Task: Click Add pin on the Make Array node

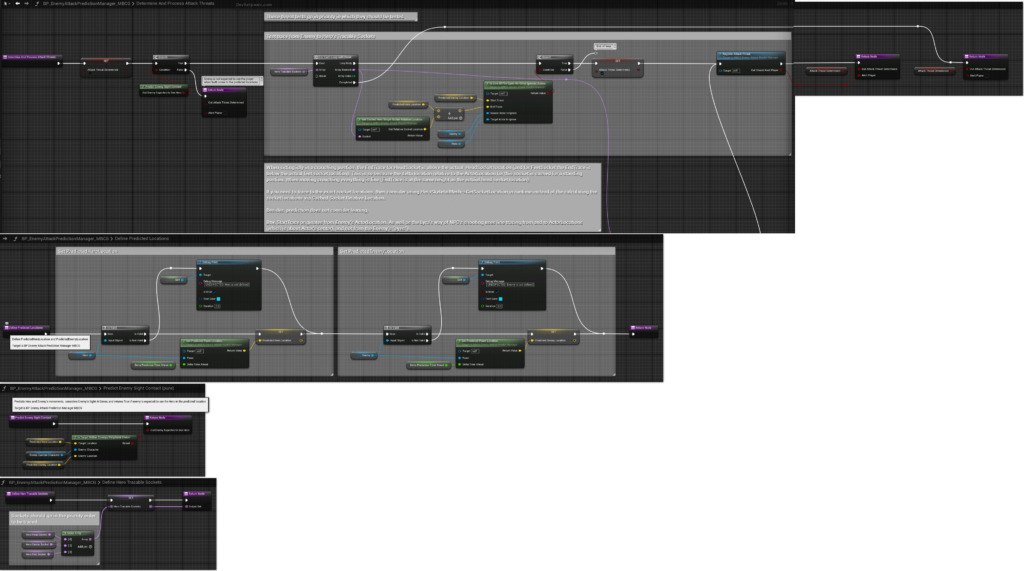Action: [x=87, y=548]
